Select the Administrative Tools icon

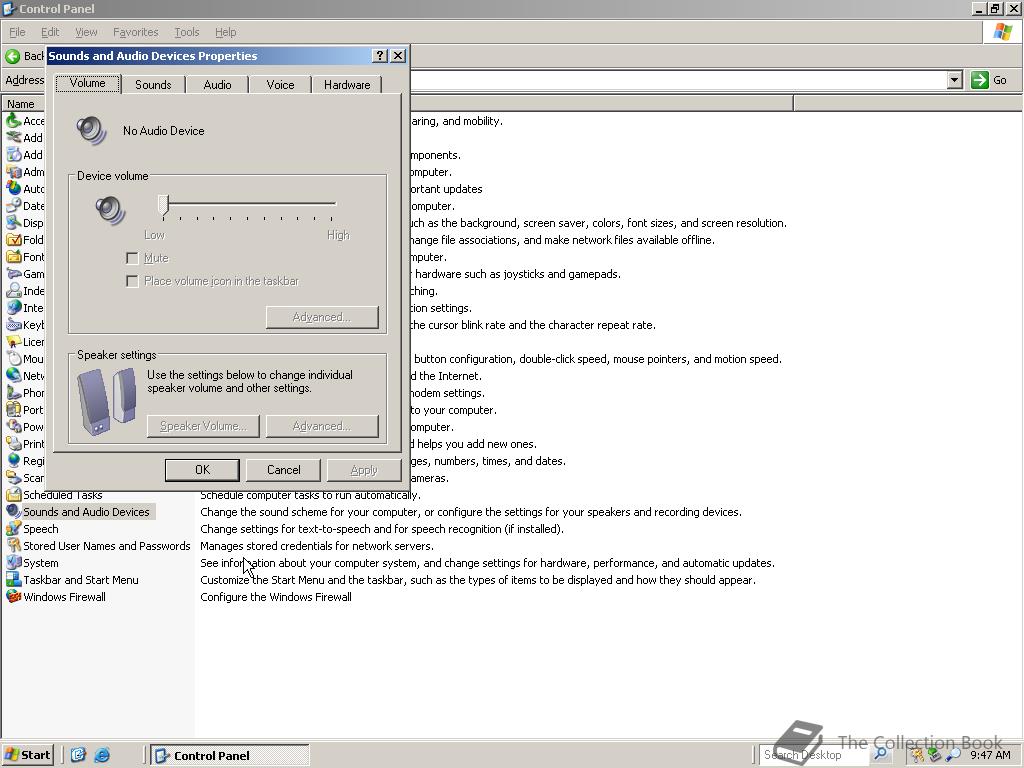pyautogui.click(x=14, y=172)
